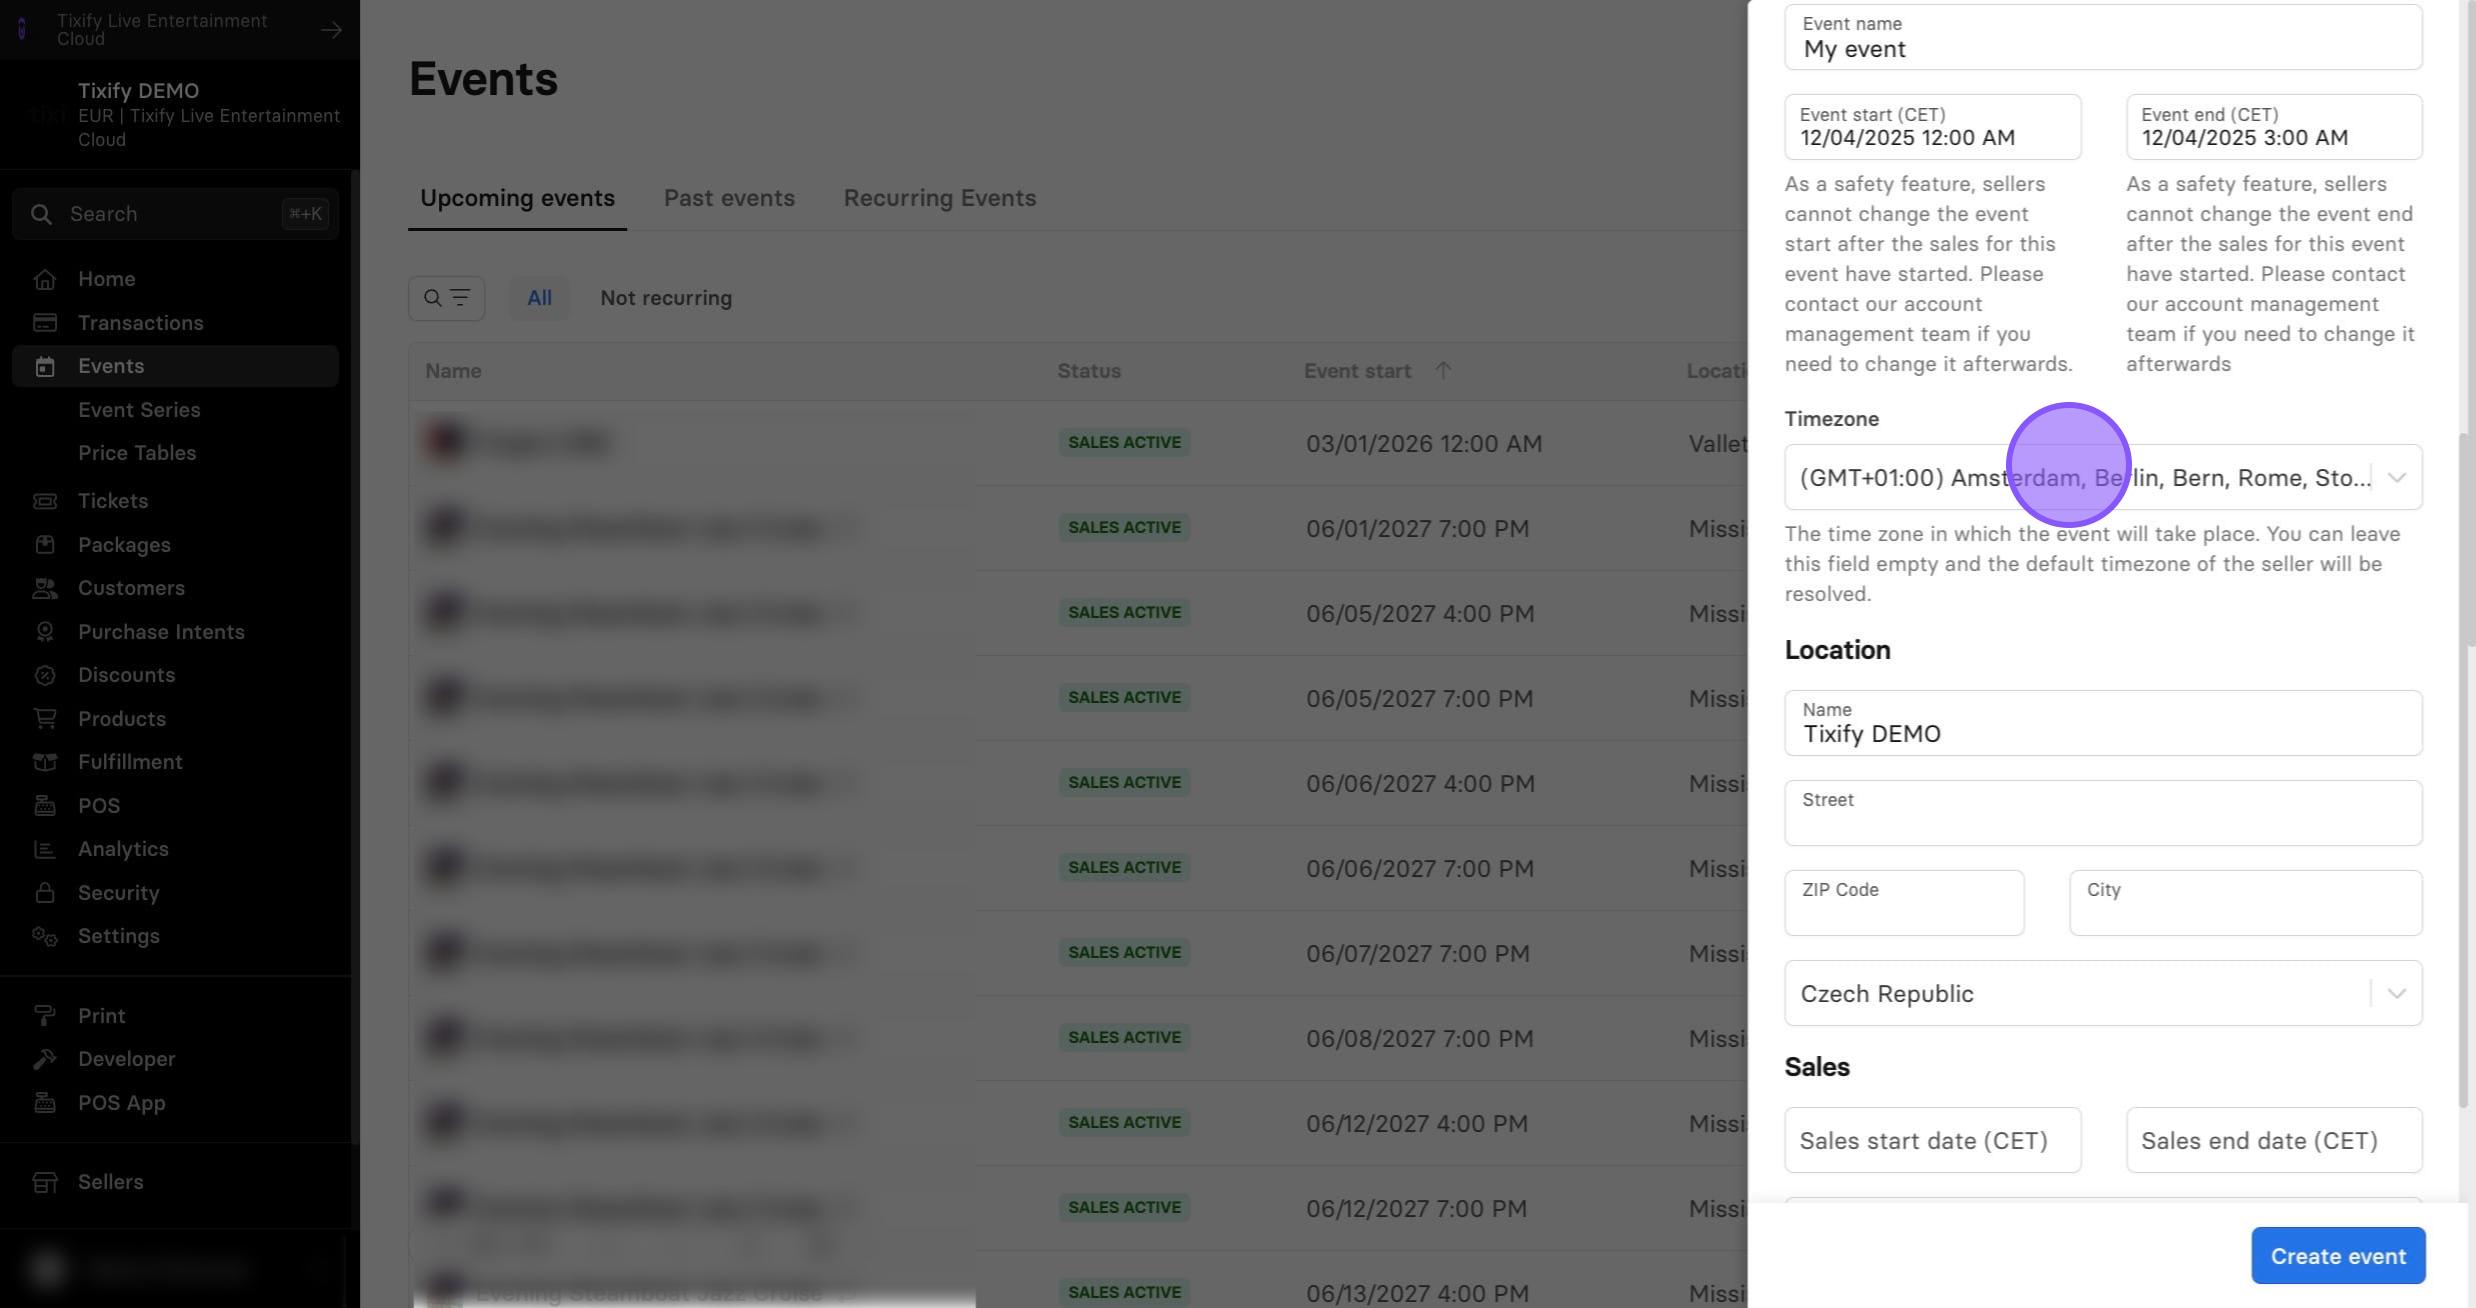The image size is (2476, 1308).
Task: Switch to Past events tab
Action: tap(729, 198)
